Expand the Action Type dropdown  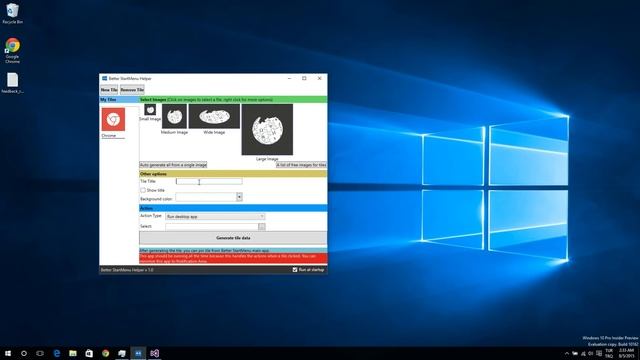click(215, 217)
